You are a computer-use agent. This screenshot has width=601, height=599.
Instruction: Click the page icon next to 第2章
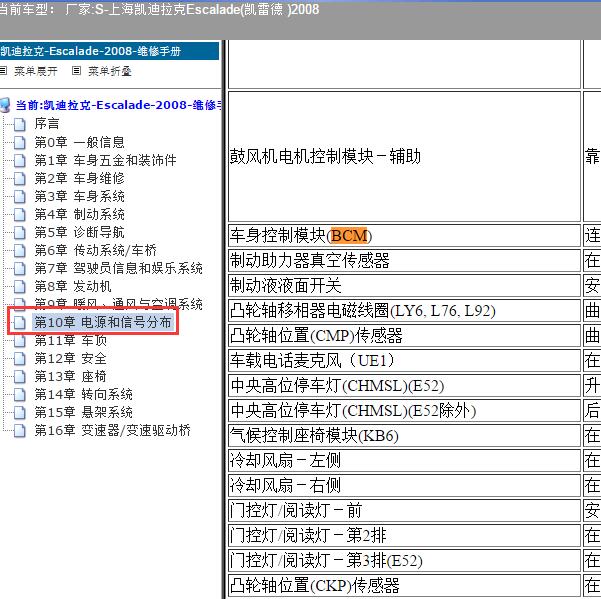pyautogui.click(x=20, y=179)
